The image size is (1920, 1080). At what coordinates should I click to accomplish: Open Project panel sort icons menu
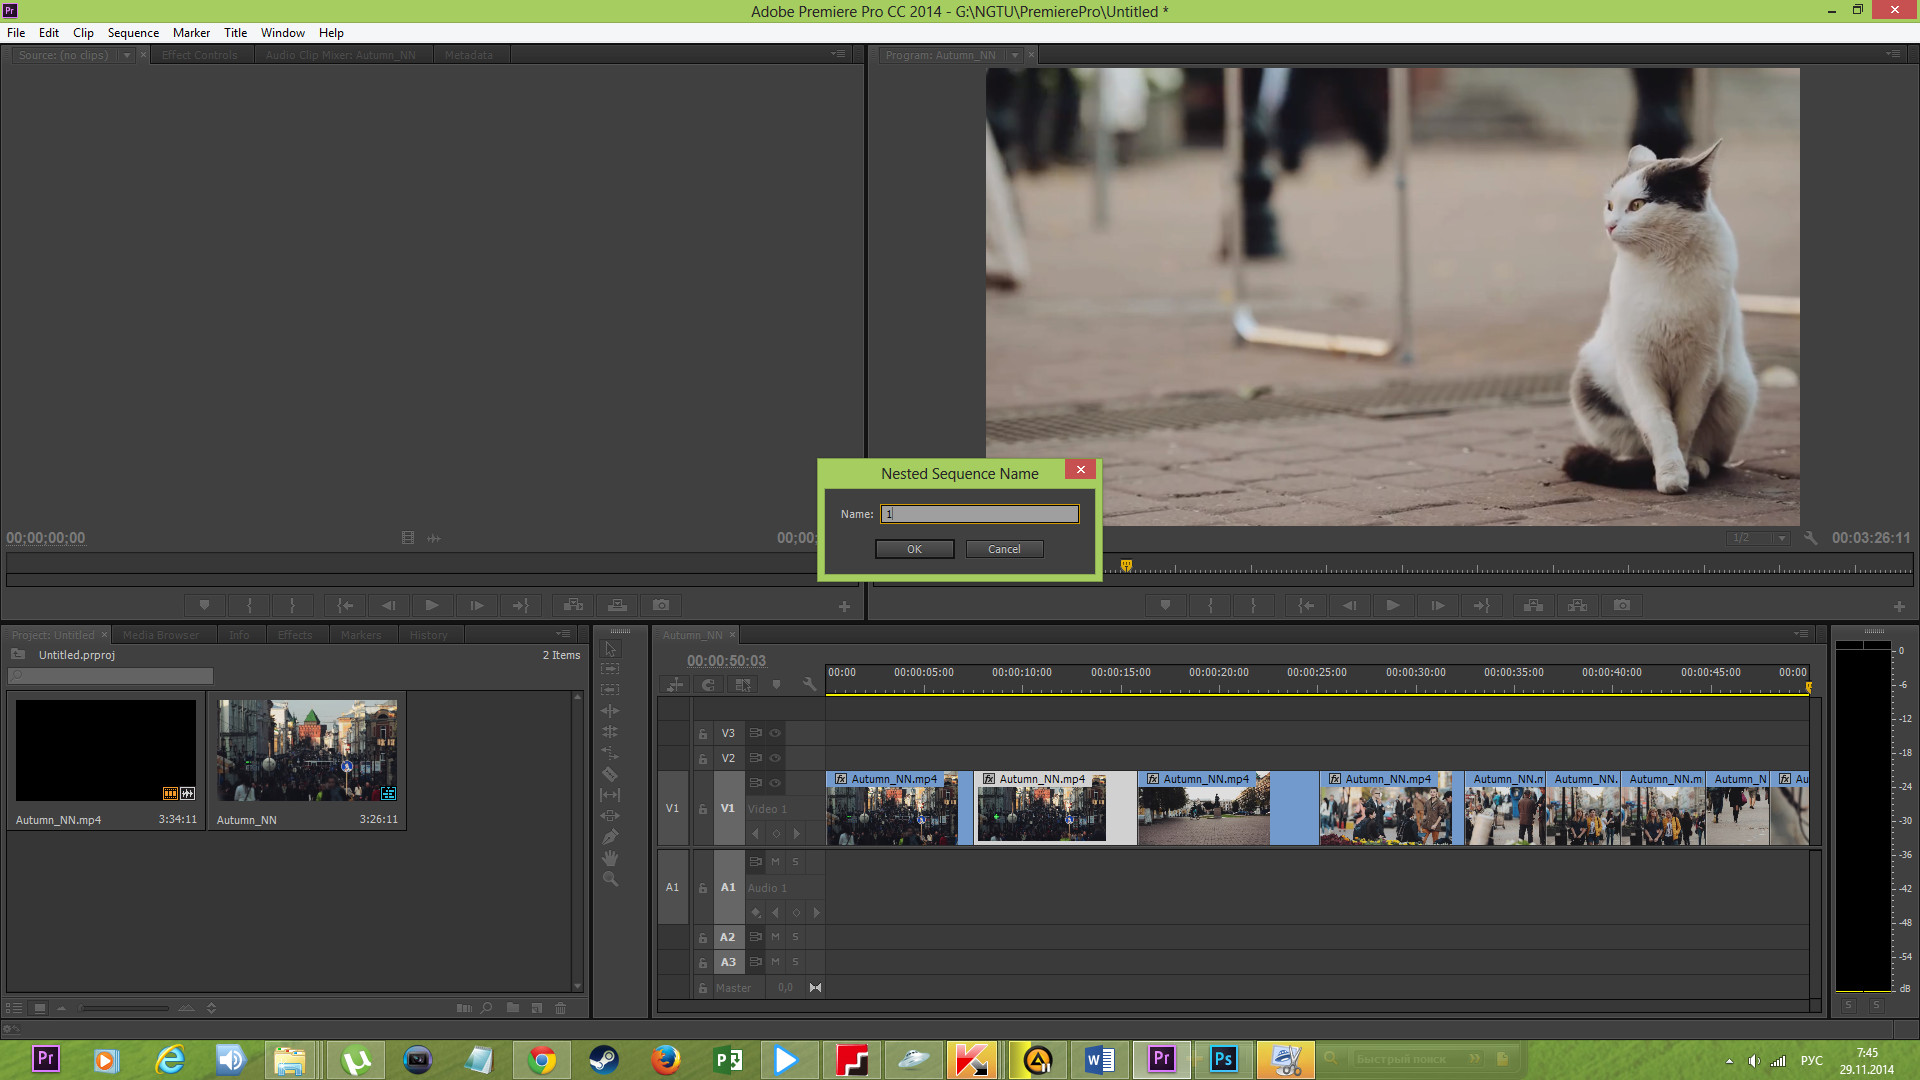pyautogui.click(x=211, y=1008)
